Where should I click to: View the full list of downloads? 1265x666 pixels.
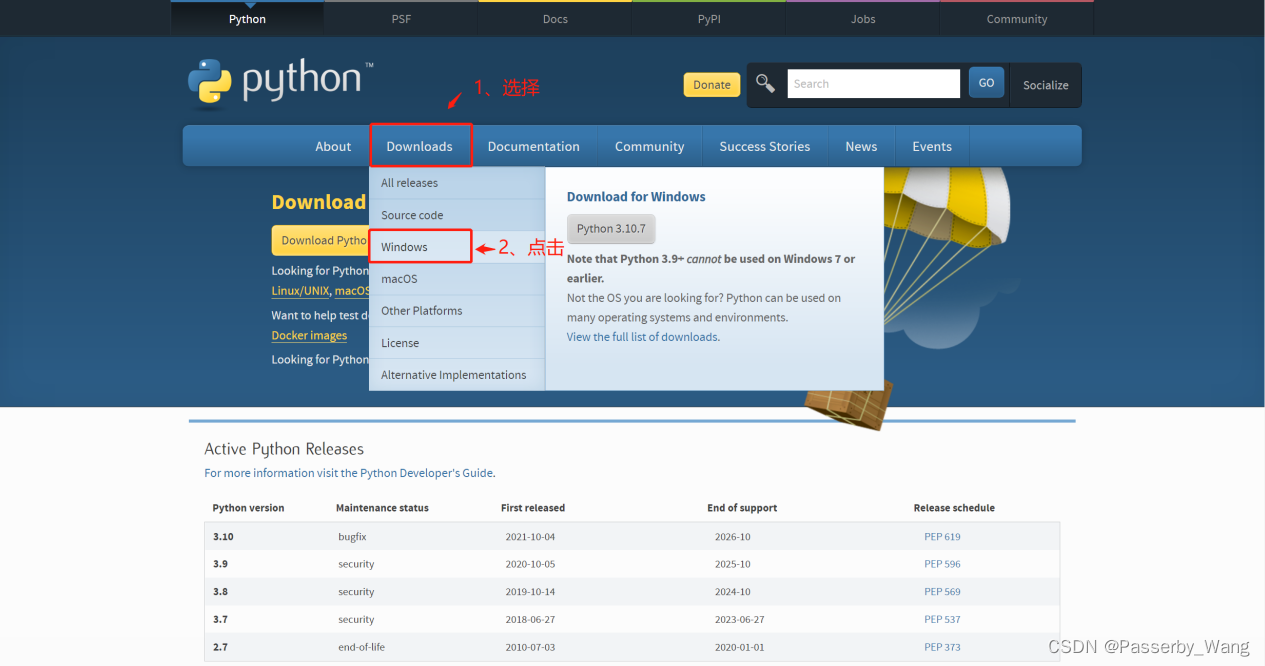[642, 336]
